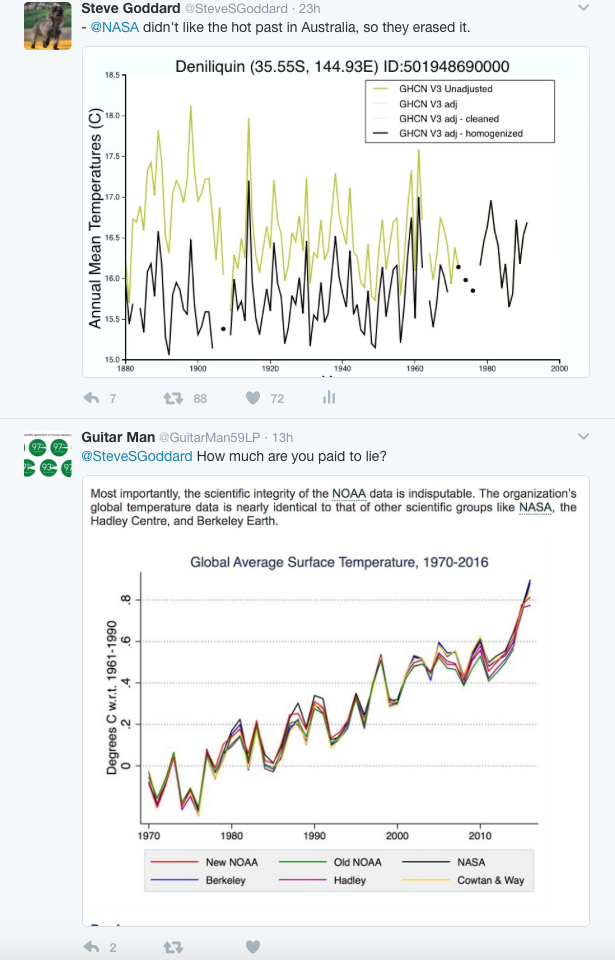Retweet Steve Goddard's Deniliquin tweet

coord(173,399)
